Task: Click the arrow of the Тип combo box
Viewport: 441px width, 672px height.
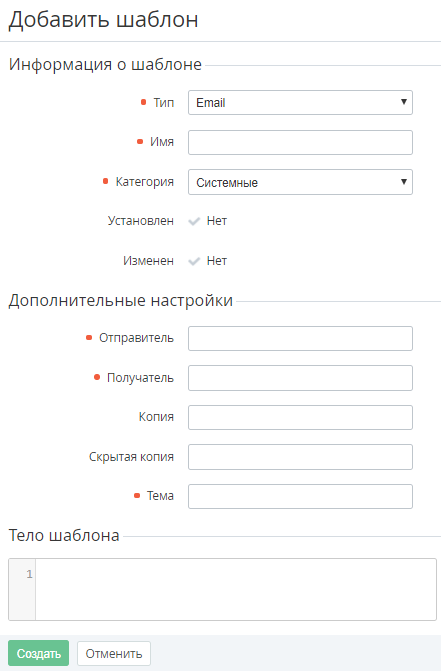Action: (403, 102)
